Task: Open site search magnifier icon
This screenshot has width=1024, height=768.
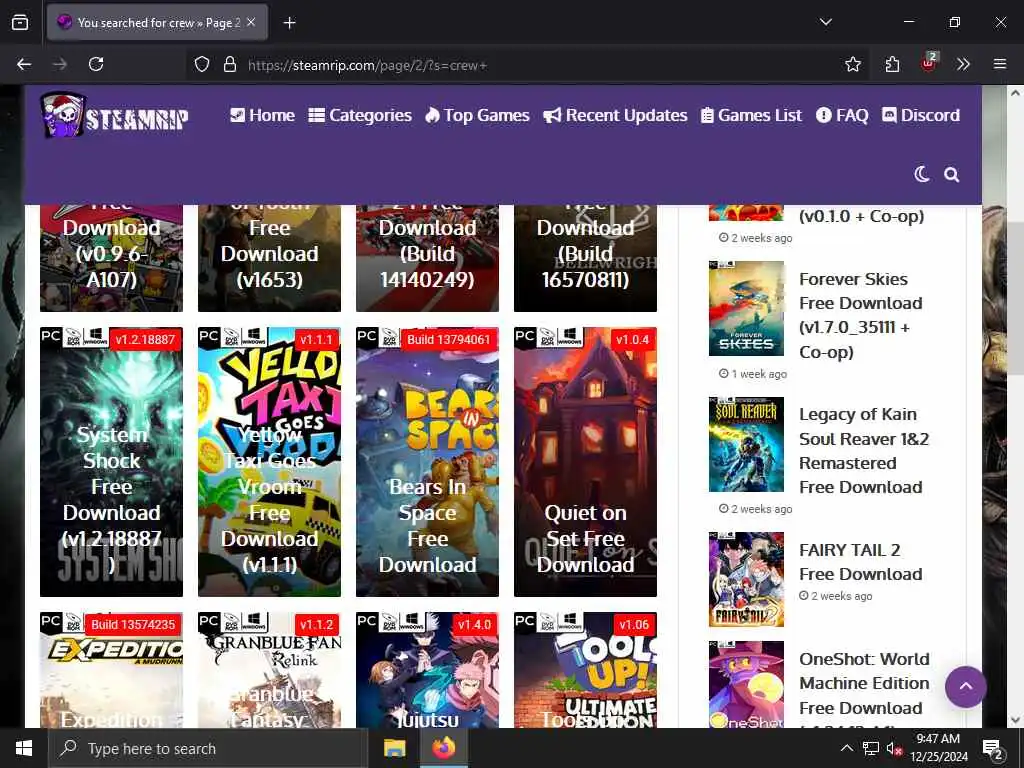Action: (x=952, y=174)
